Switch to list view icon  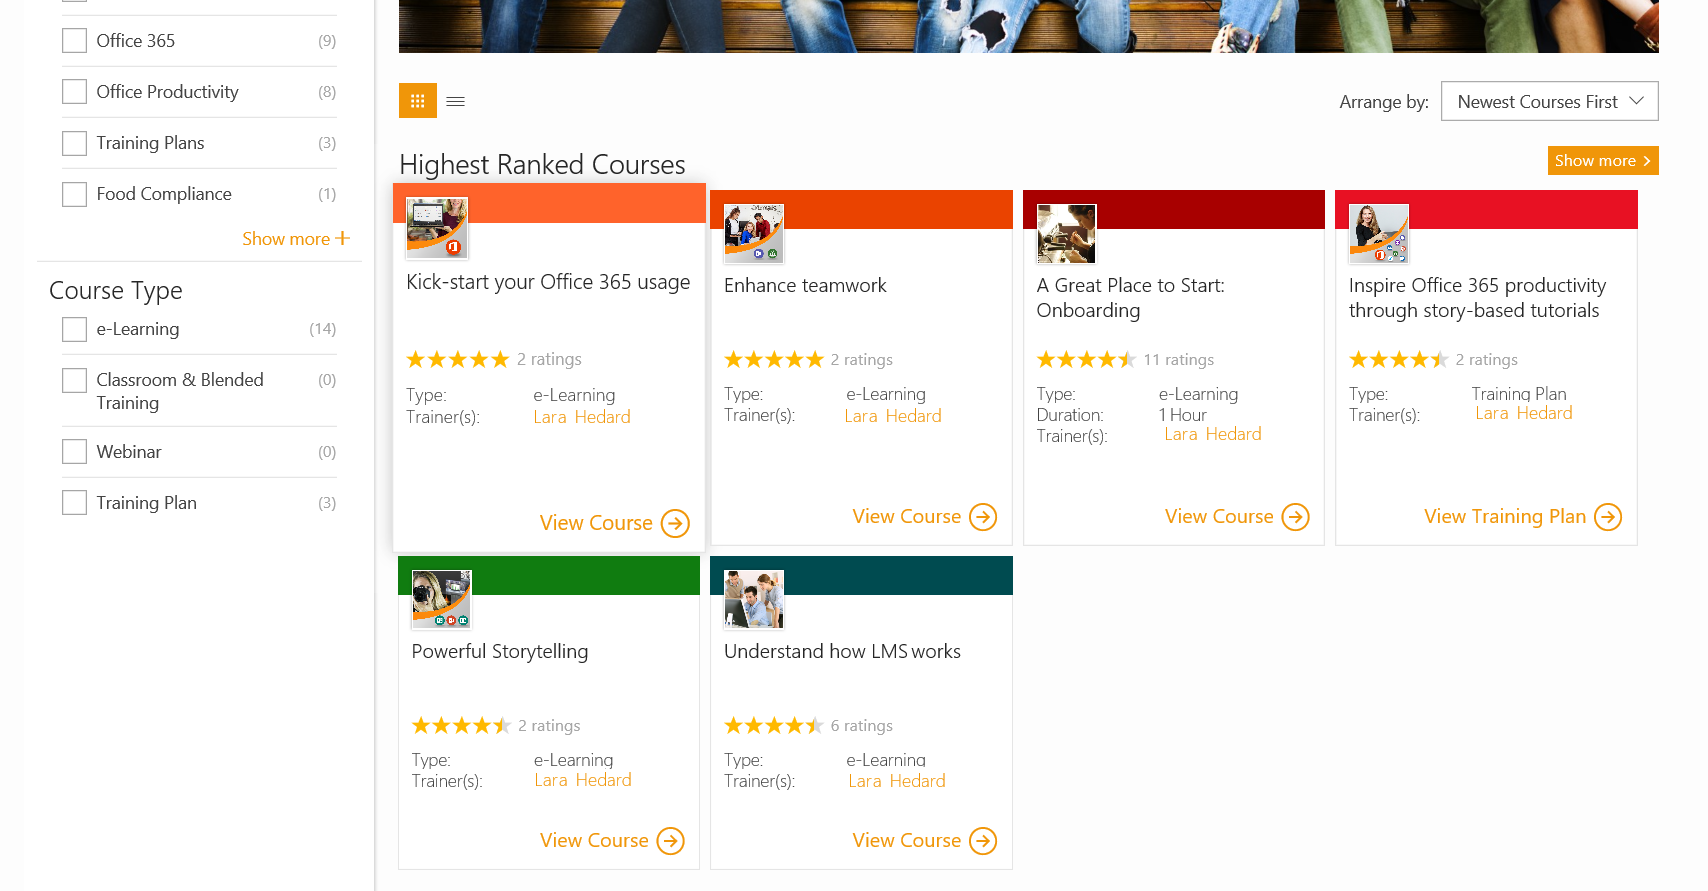click(455, 101)
